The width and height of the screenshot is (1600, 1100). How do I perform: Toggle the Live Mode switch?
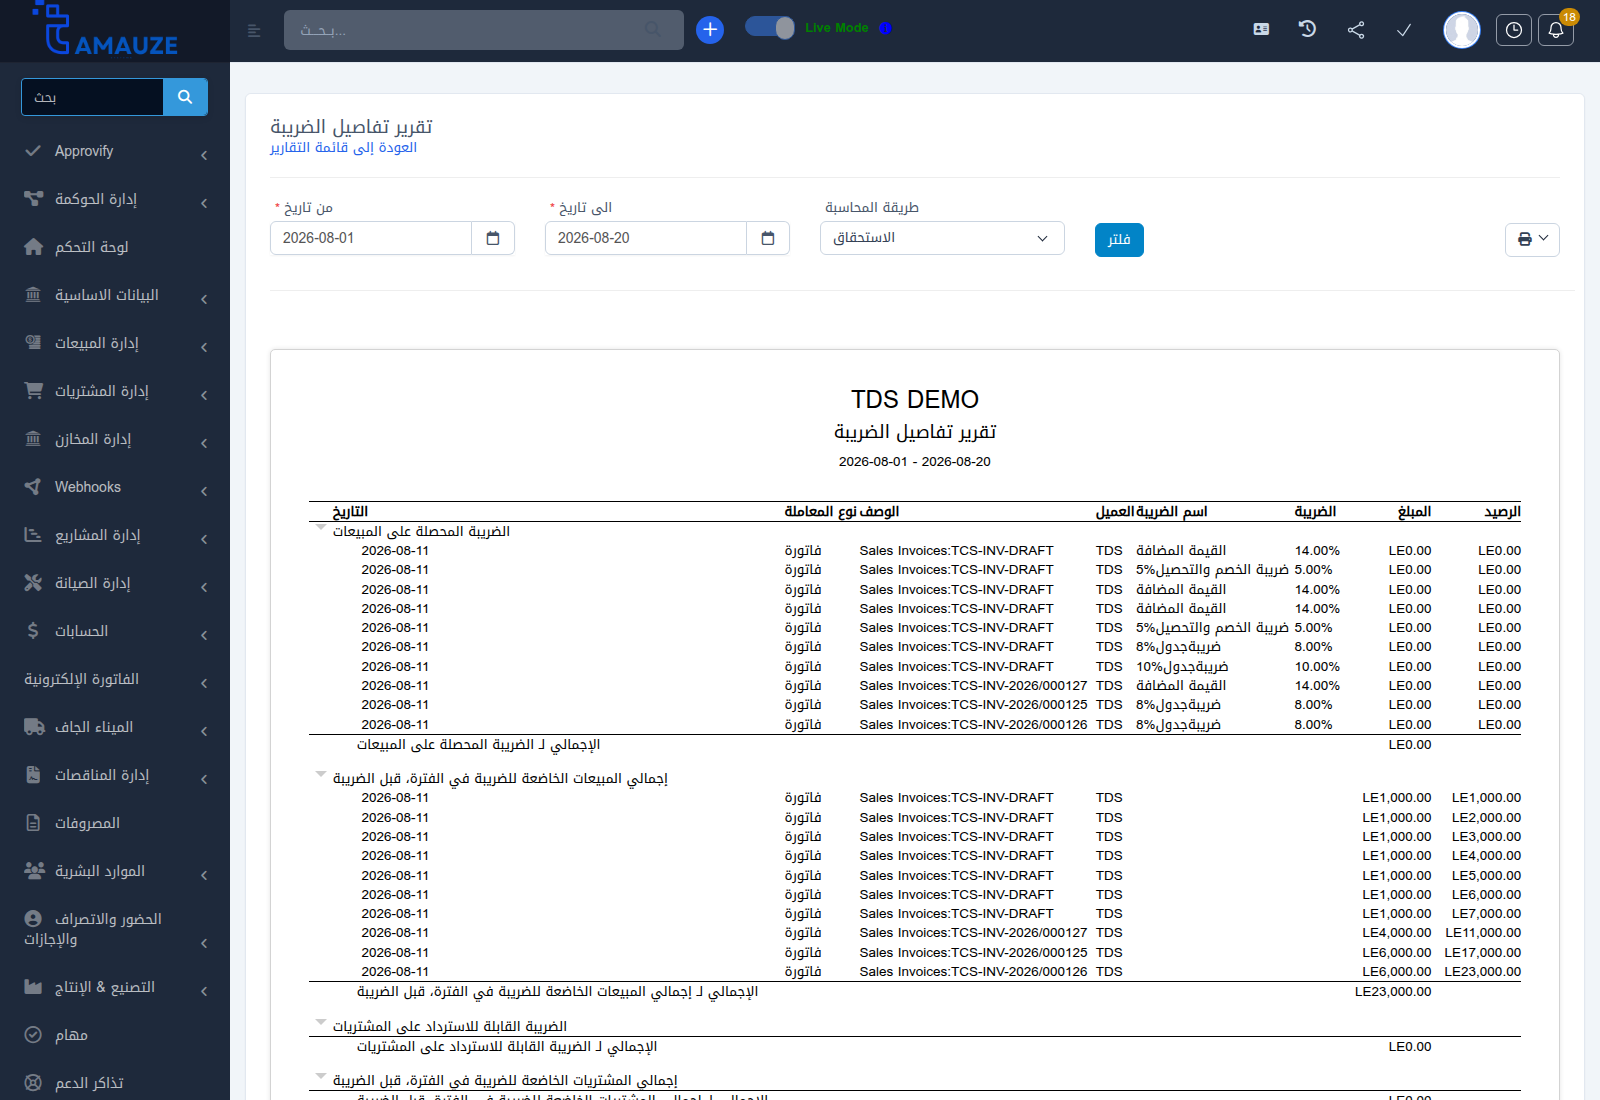click(770, 28)
